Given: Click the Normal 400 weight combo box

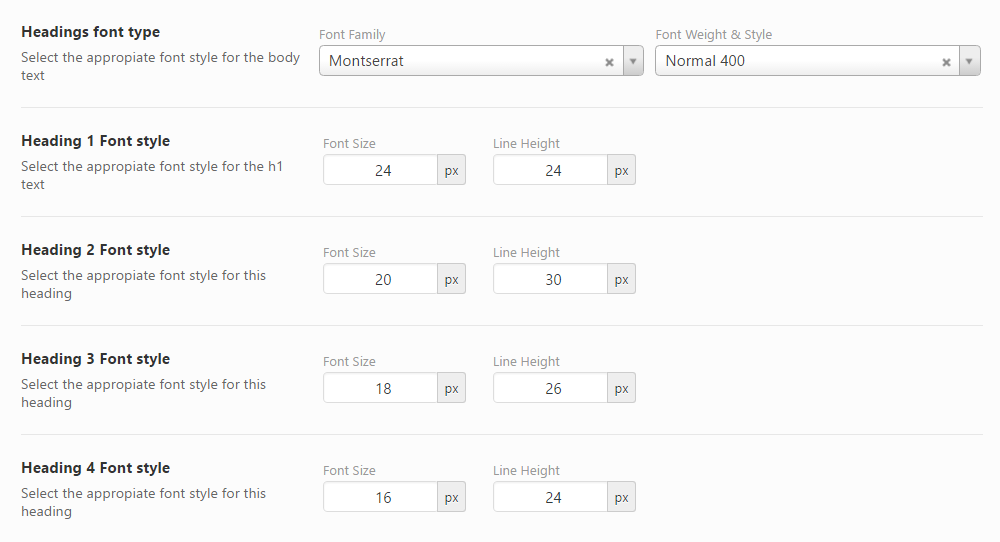Looking at the screenshot, I should [797, 61].
